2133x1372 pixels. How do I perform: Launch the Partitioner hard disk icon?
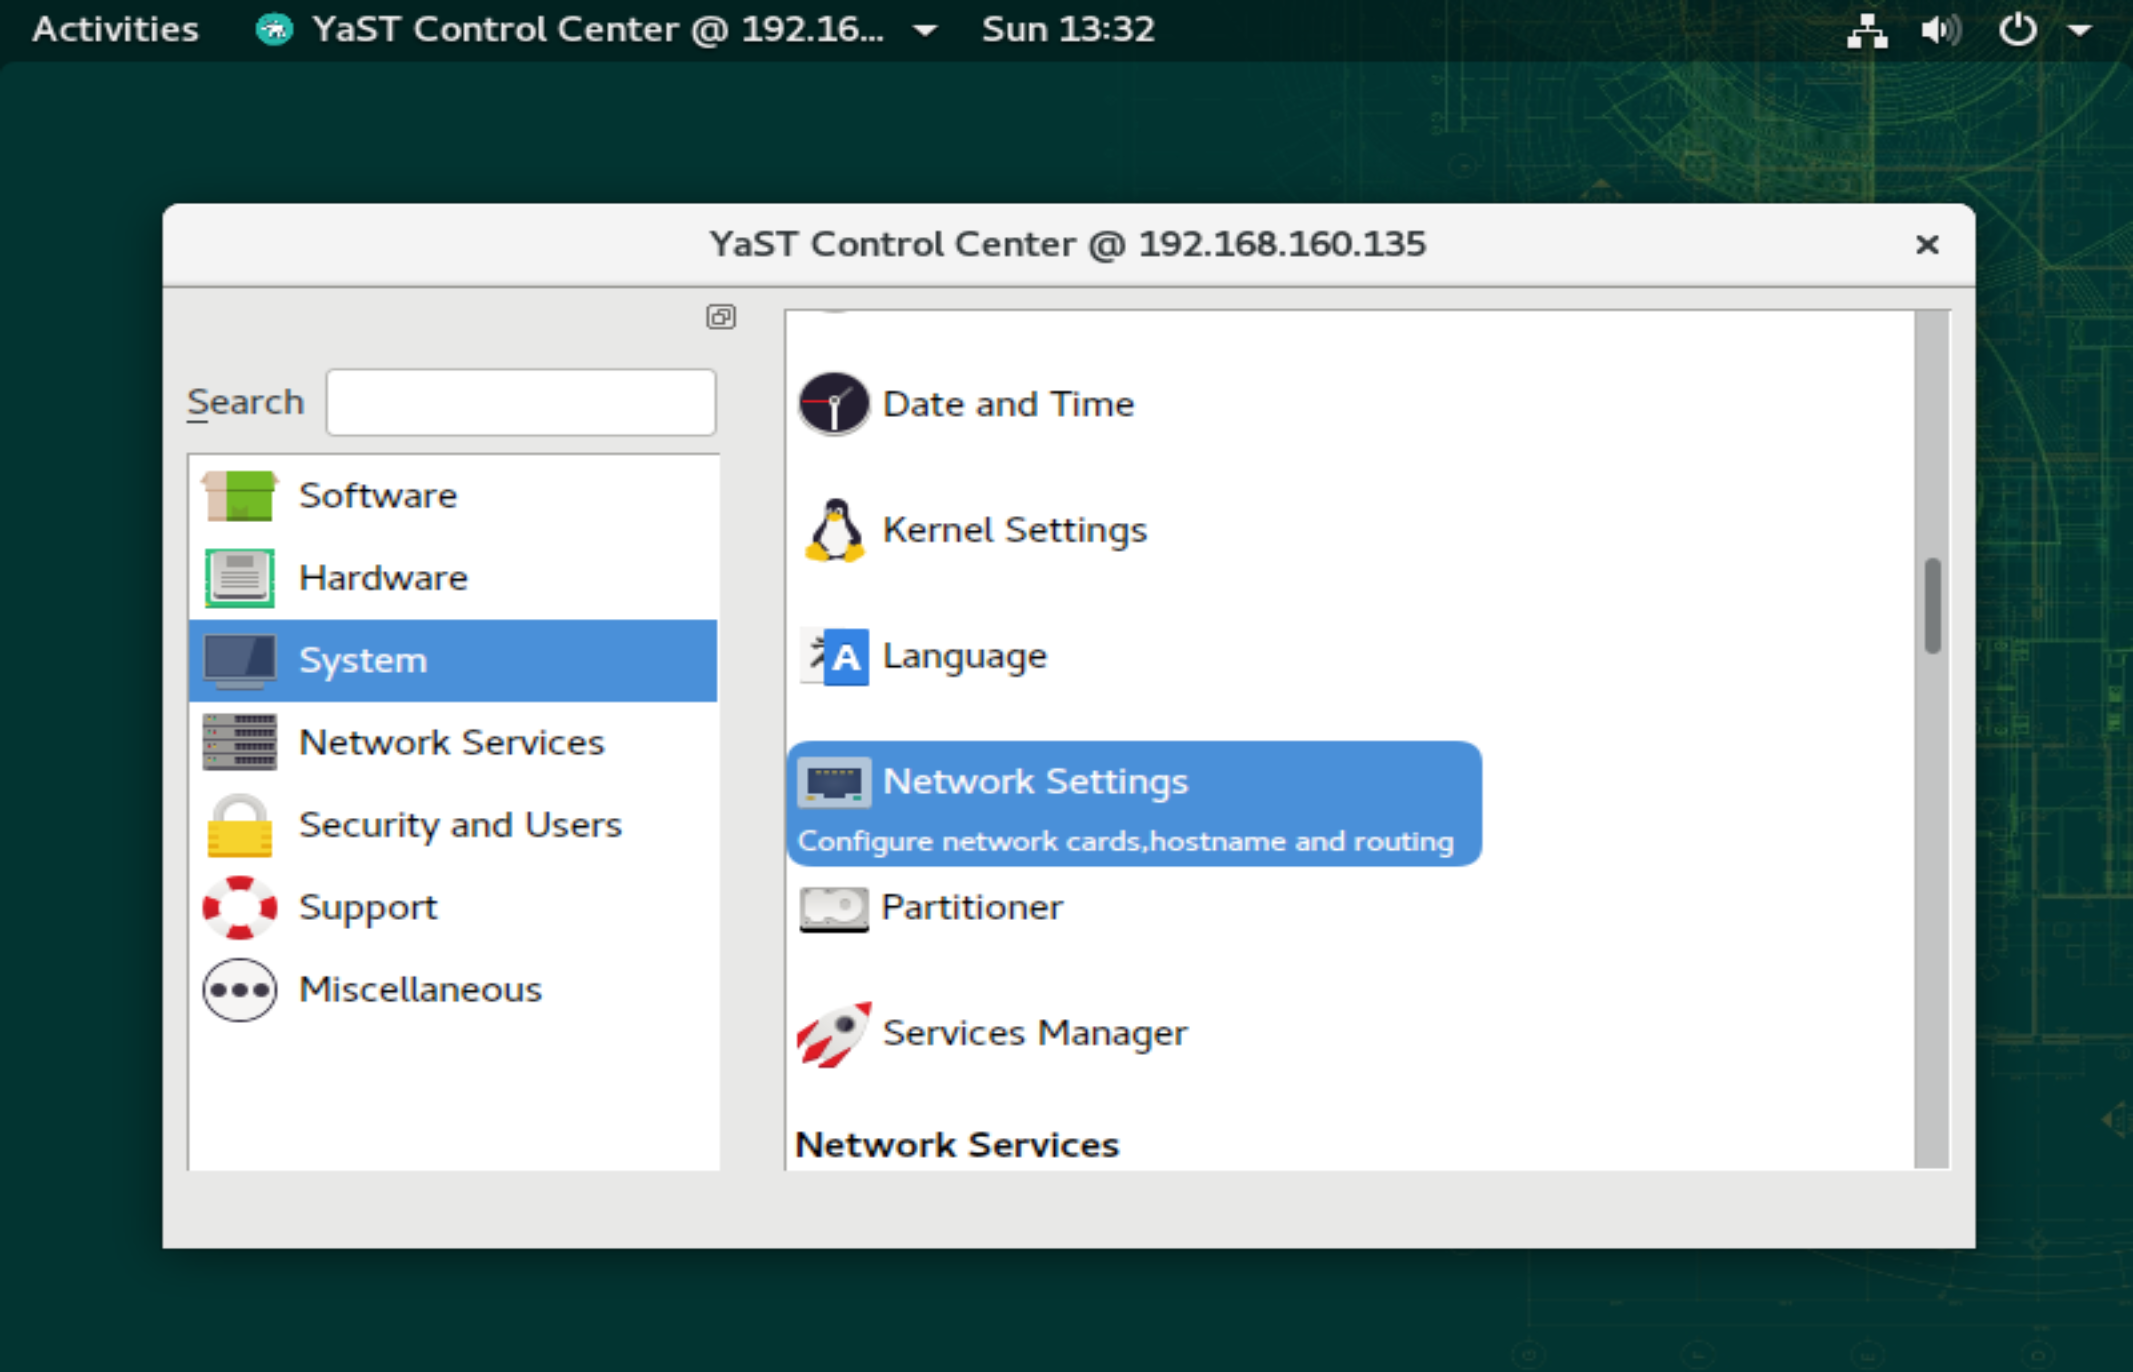(834, 908)
